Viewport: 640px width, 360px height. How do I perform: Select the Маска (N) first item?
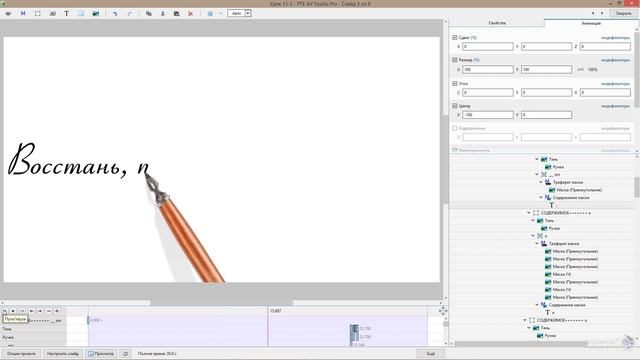click(562, 274)
